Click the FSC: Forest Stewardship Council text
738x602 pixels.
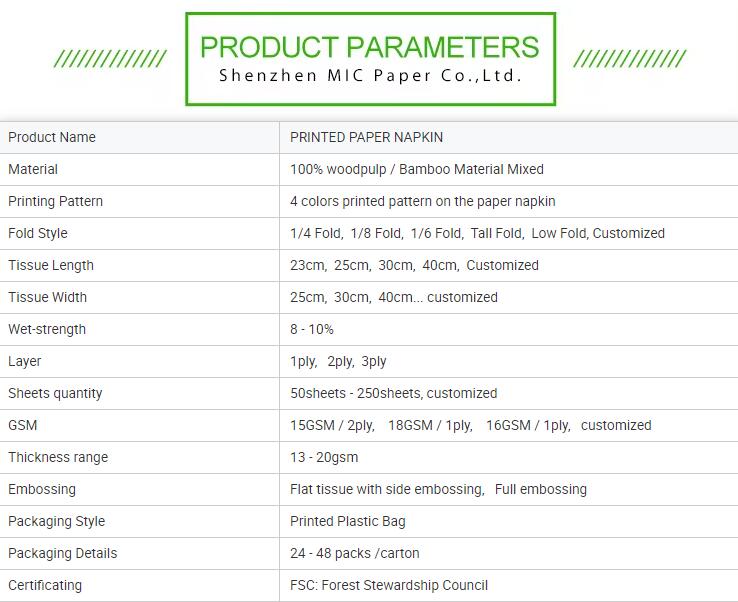coord(389,585)
